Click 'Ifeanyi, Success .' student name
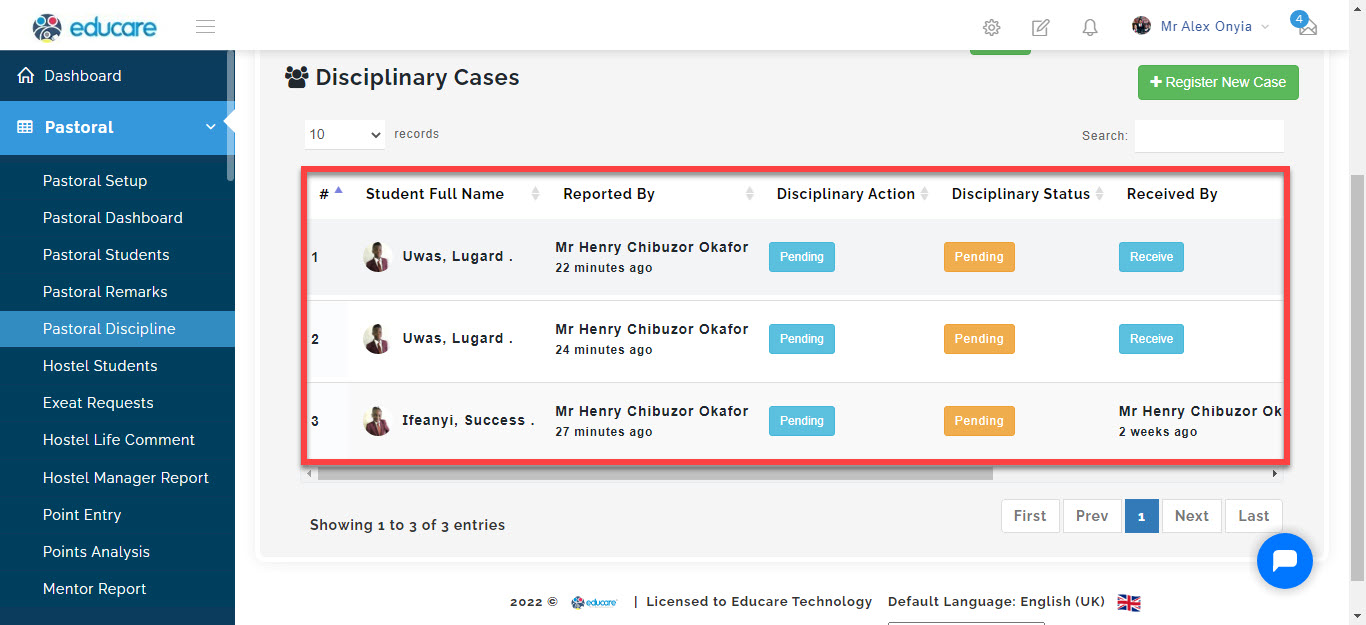Image resolution: width=1366 pixels, height=625 pixels. (x=468, y=421)
